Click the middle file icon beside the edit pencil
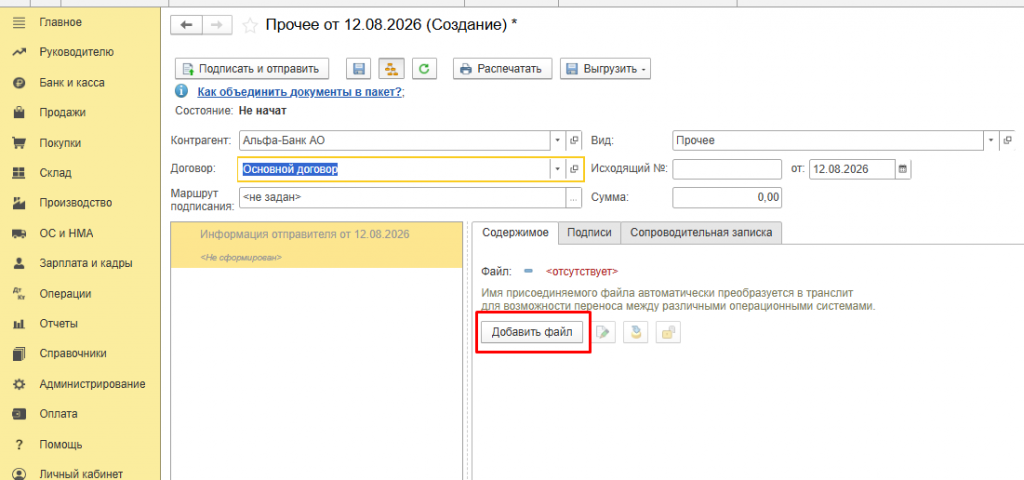This screenshot has height=480, width=1024. pos(635,333)
